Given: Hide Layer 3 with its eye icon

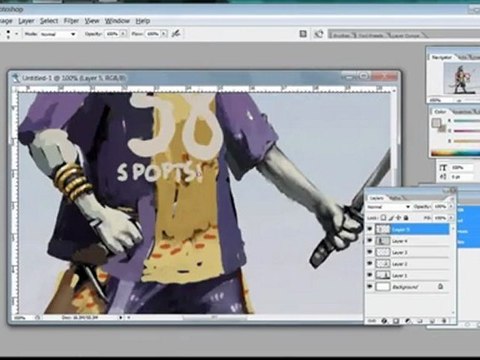Looking at the screenshot, I should [369, 252].
